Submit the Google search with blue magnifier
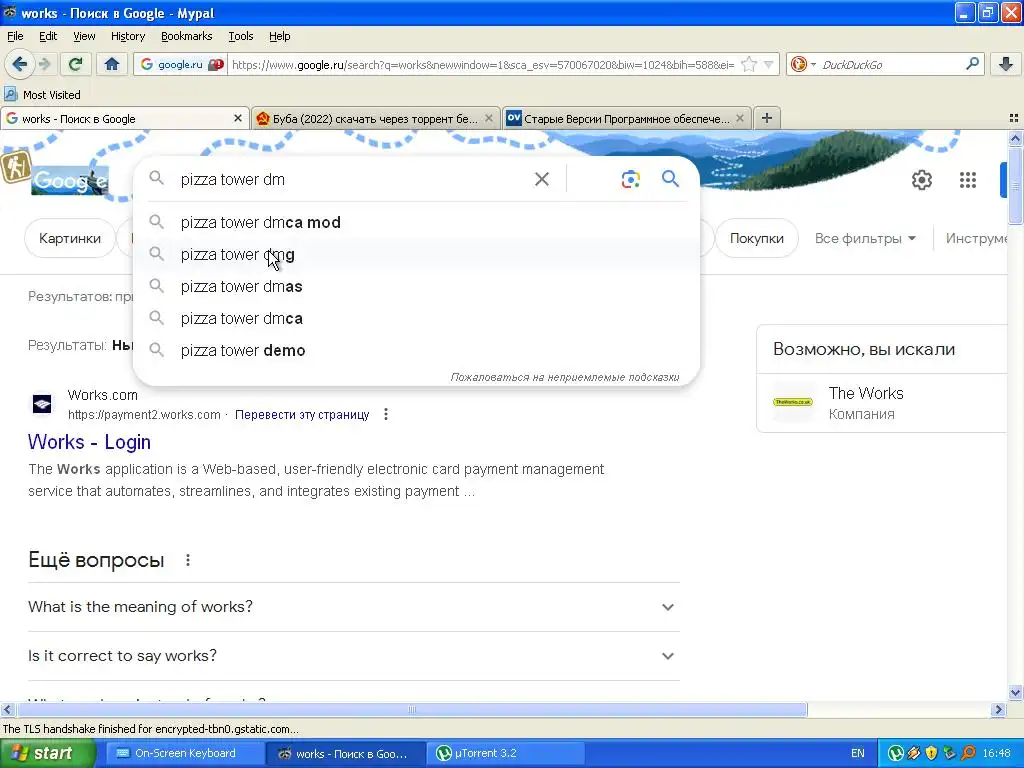Viewport: 1024px width, 768px height. pyautogui.click(x=670, y=178)
